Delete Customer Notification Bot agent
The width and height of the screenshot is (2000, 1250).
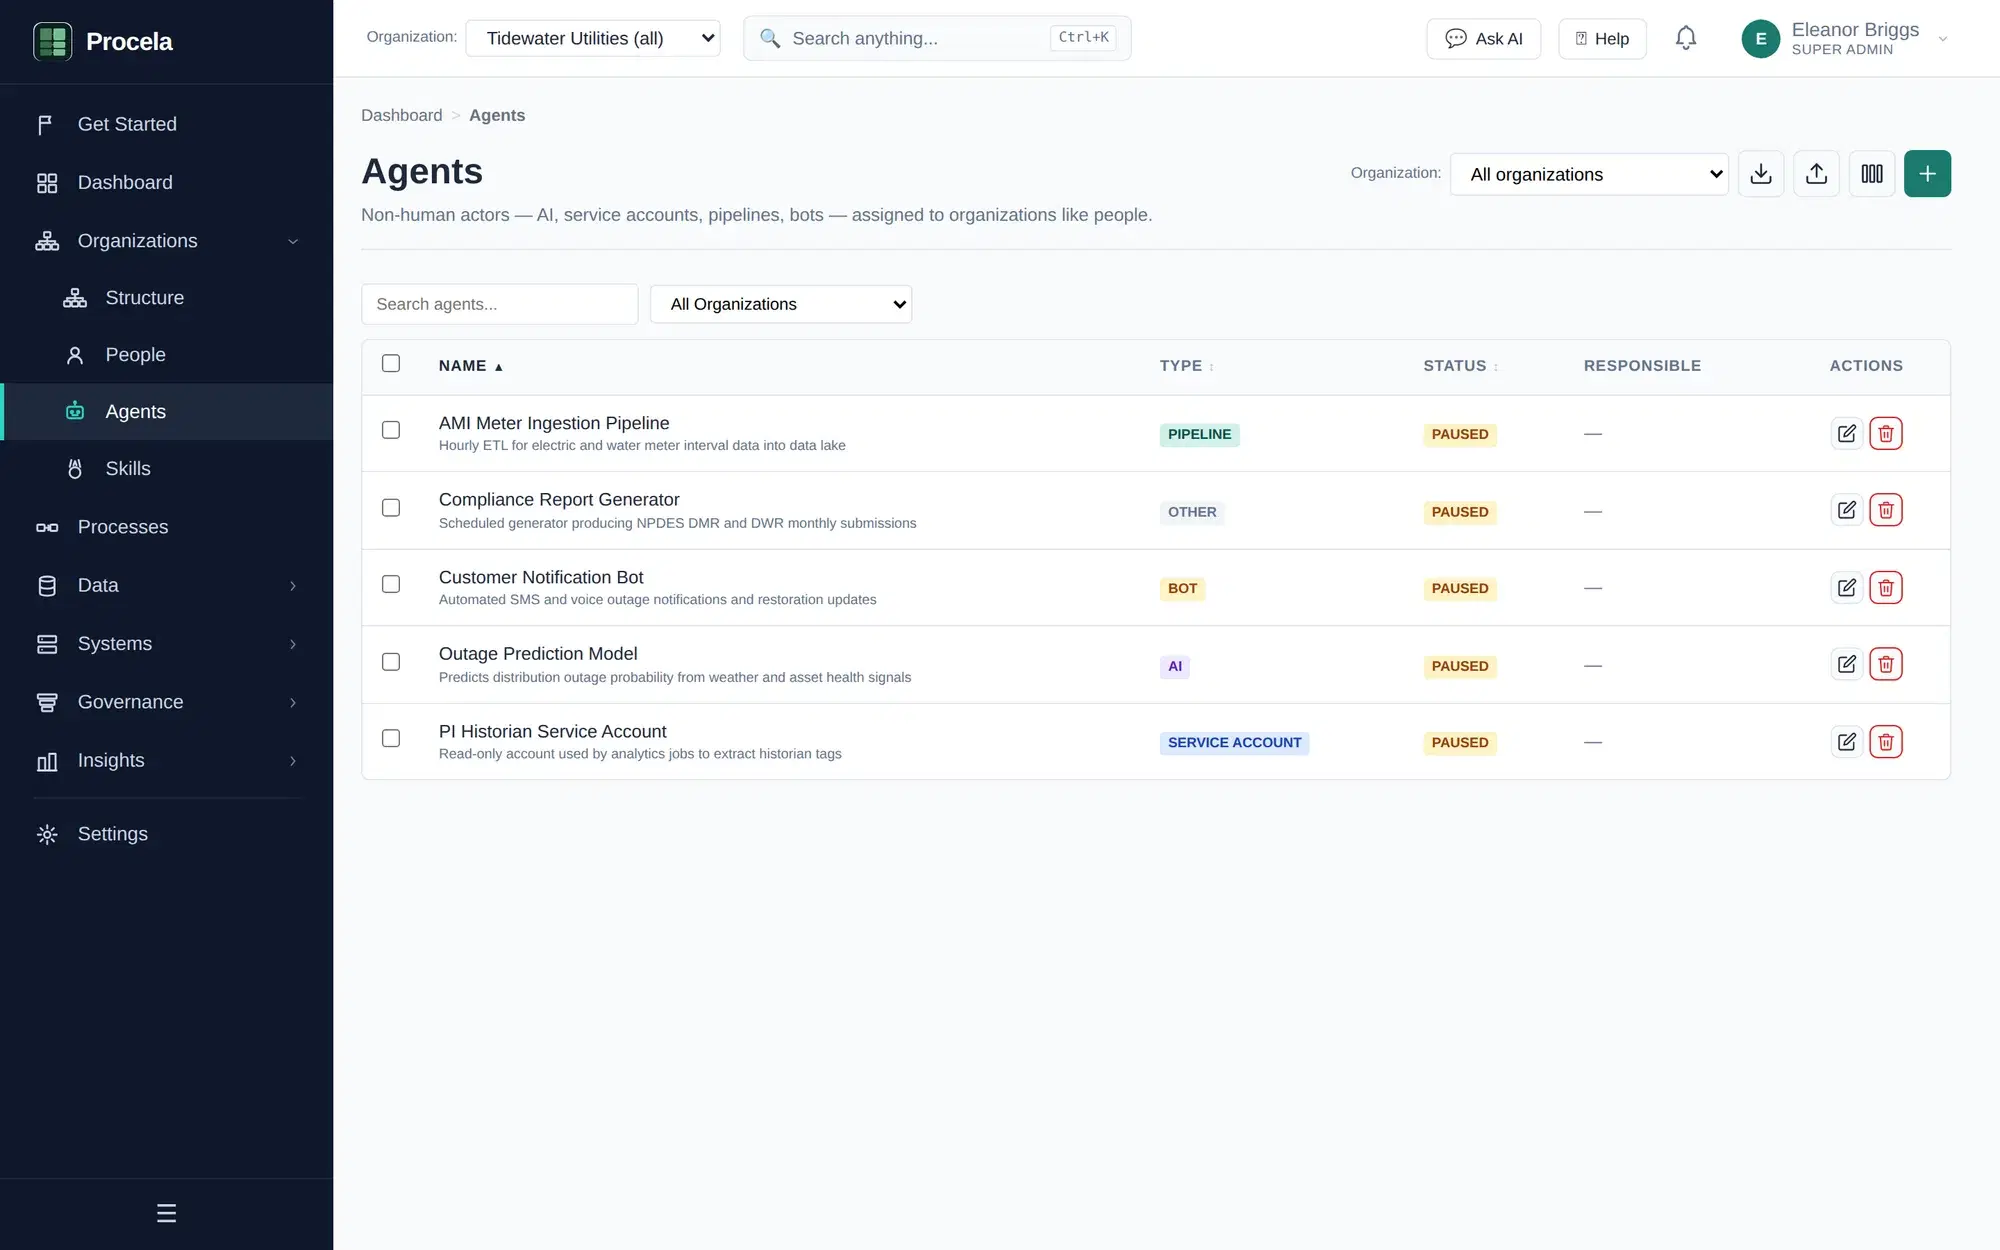tap(1886, 587)
